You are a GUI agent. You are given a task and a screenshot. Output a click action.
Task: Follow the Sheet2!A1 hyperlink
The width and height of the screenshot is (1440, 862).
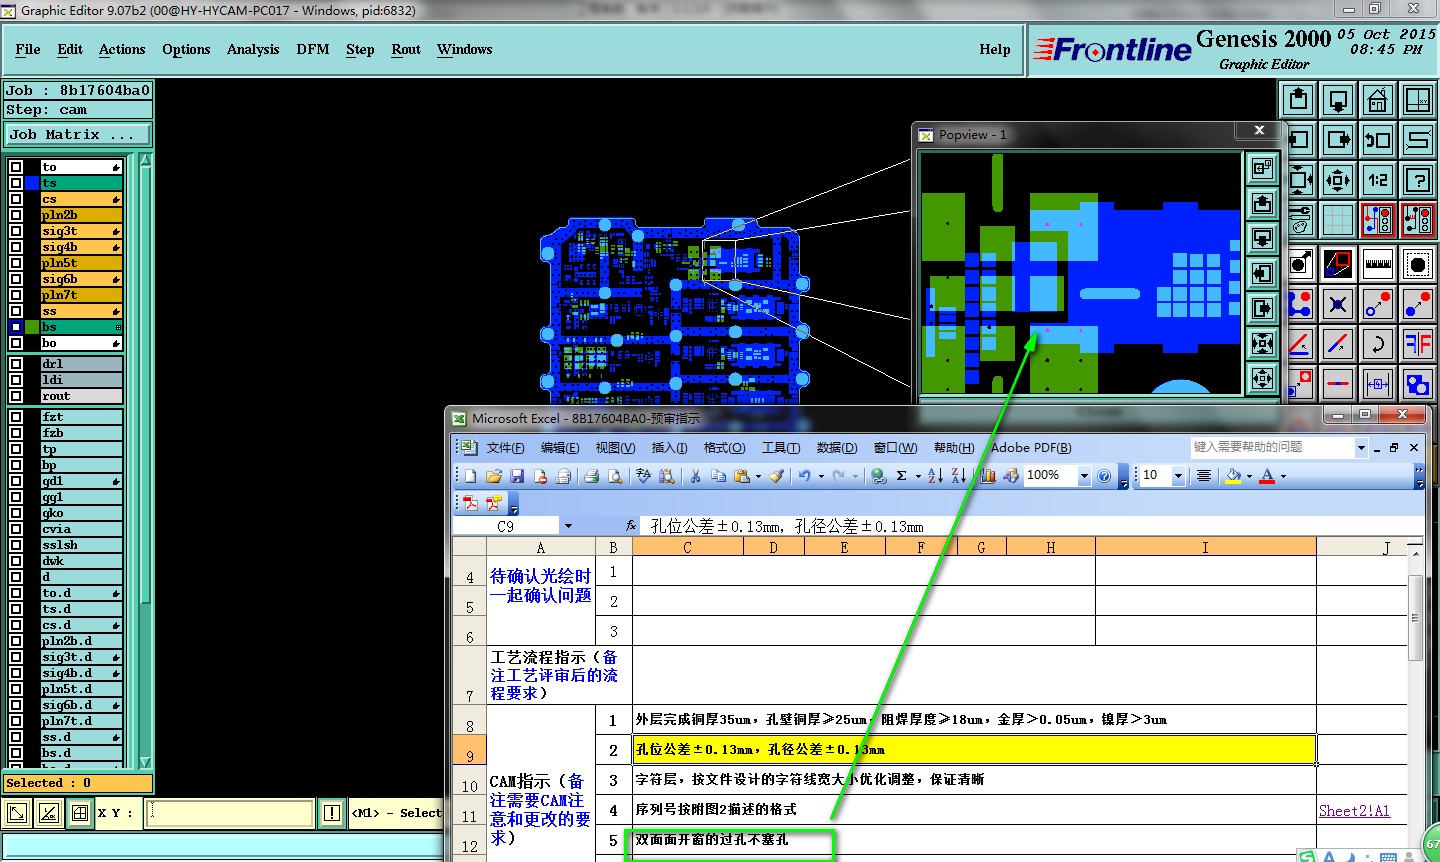(1354, 810)
